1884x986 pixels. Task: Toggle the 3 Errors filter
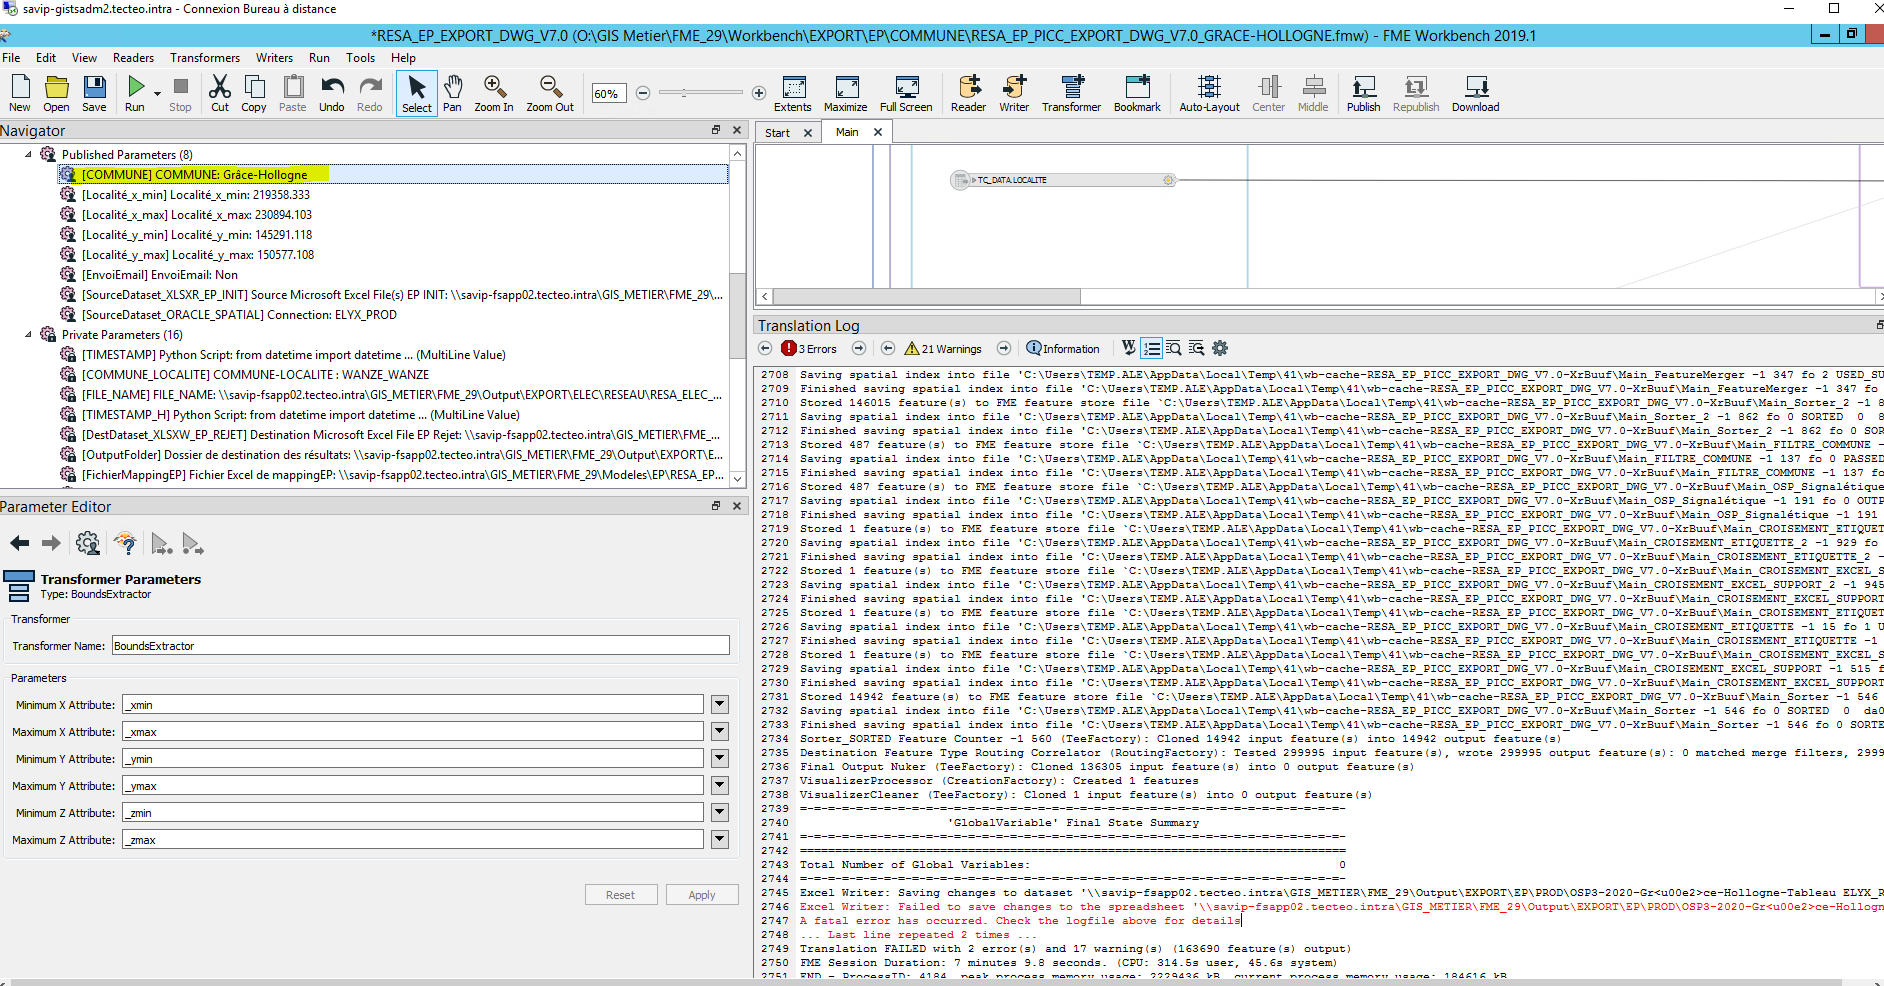tap(809, 348)
